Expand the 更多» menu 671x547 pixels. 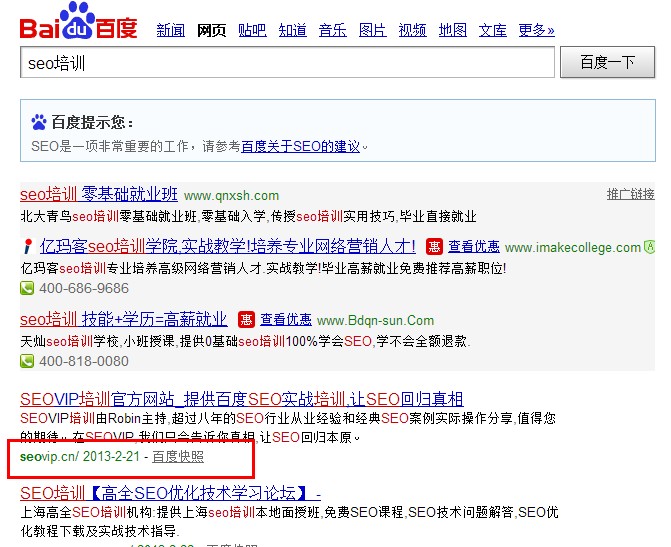point(537,30)
